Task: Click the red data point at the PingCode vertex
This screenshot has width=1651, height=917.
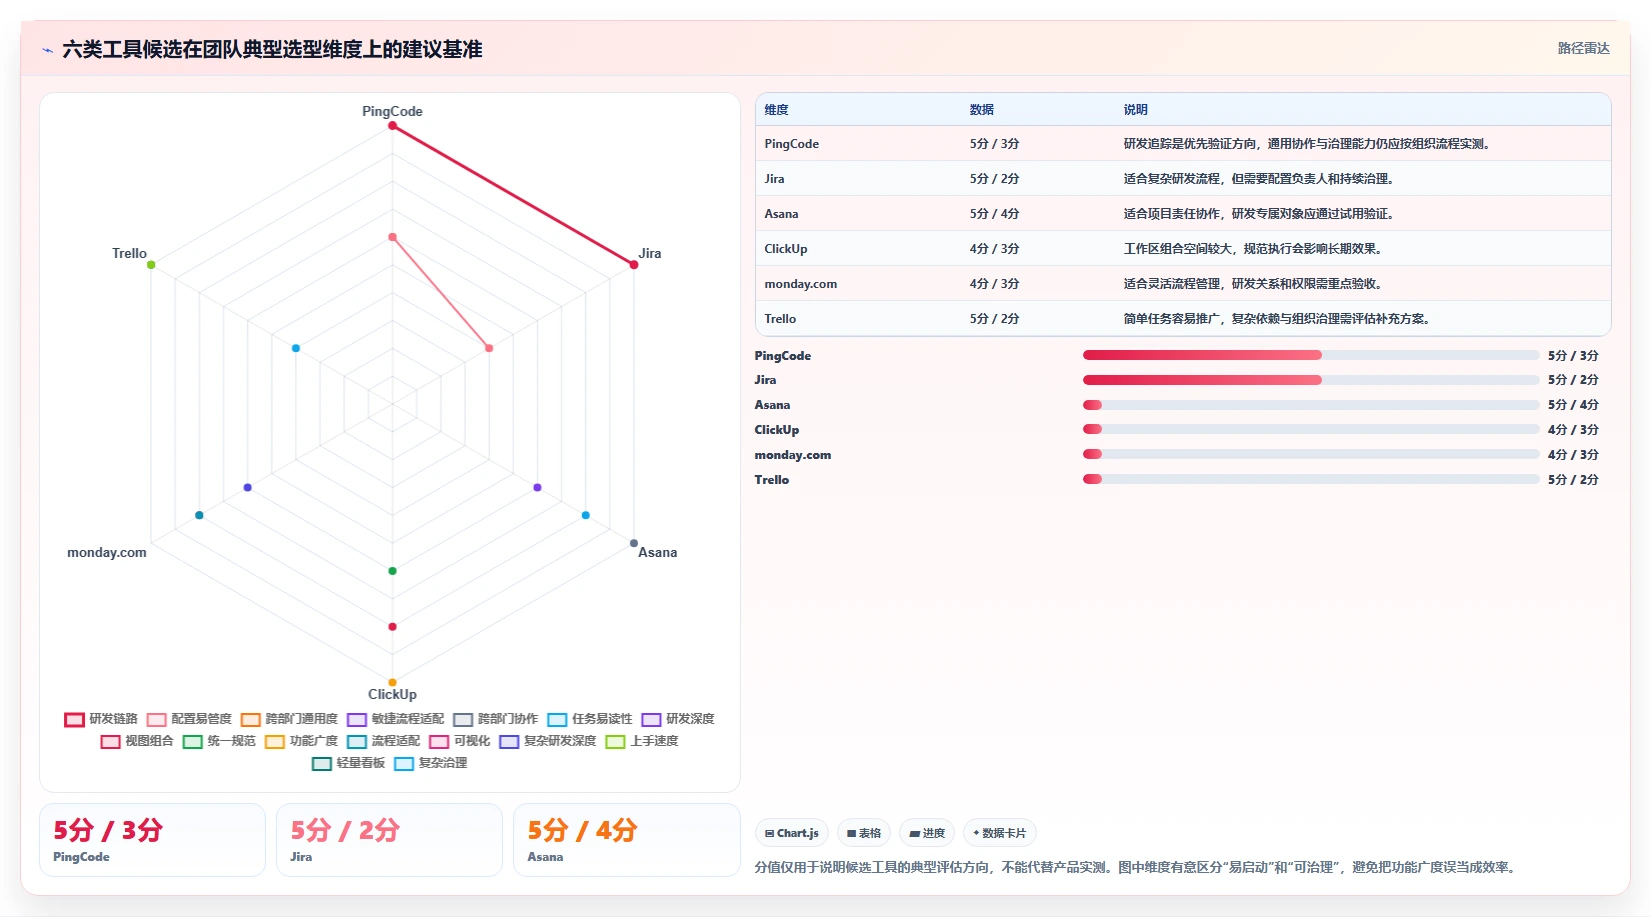Action: pyautogui.click(x=392, y=125)
